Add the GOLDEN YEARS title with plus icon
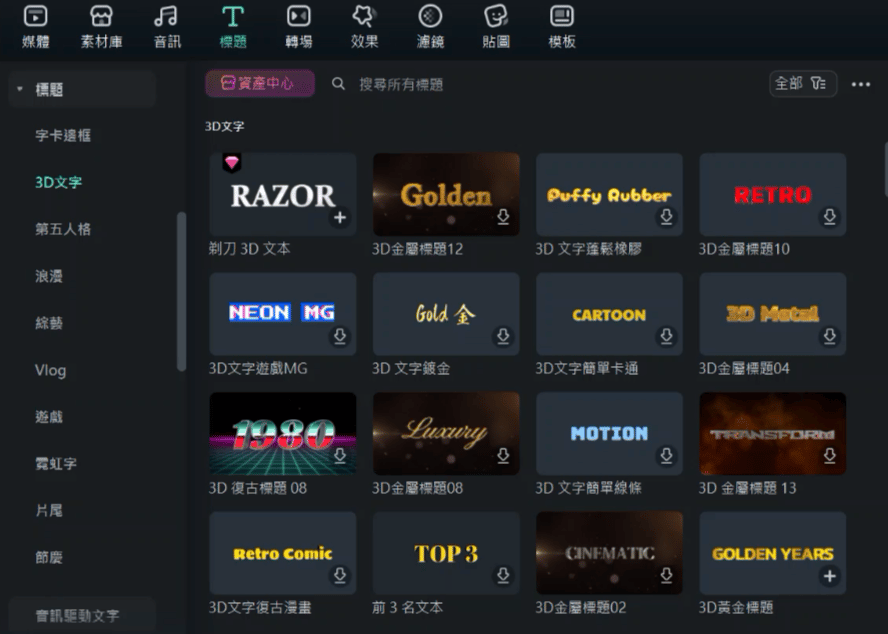 tap(829, 576)
